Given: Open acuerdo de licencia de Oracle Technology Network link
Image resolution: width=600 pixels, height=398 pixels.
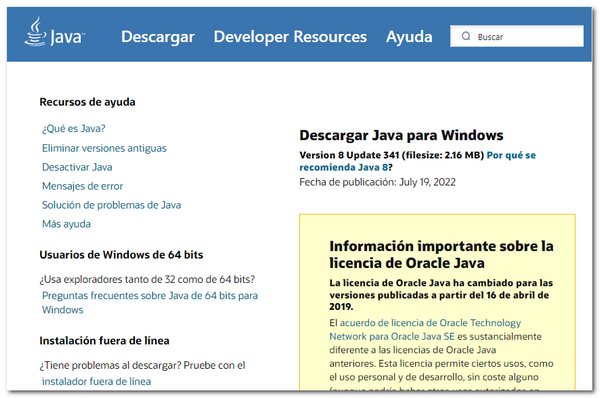Looking at the screenshot, I should click(x=425, y=329).
